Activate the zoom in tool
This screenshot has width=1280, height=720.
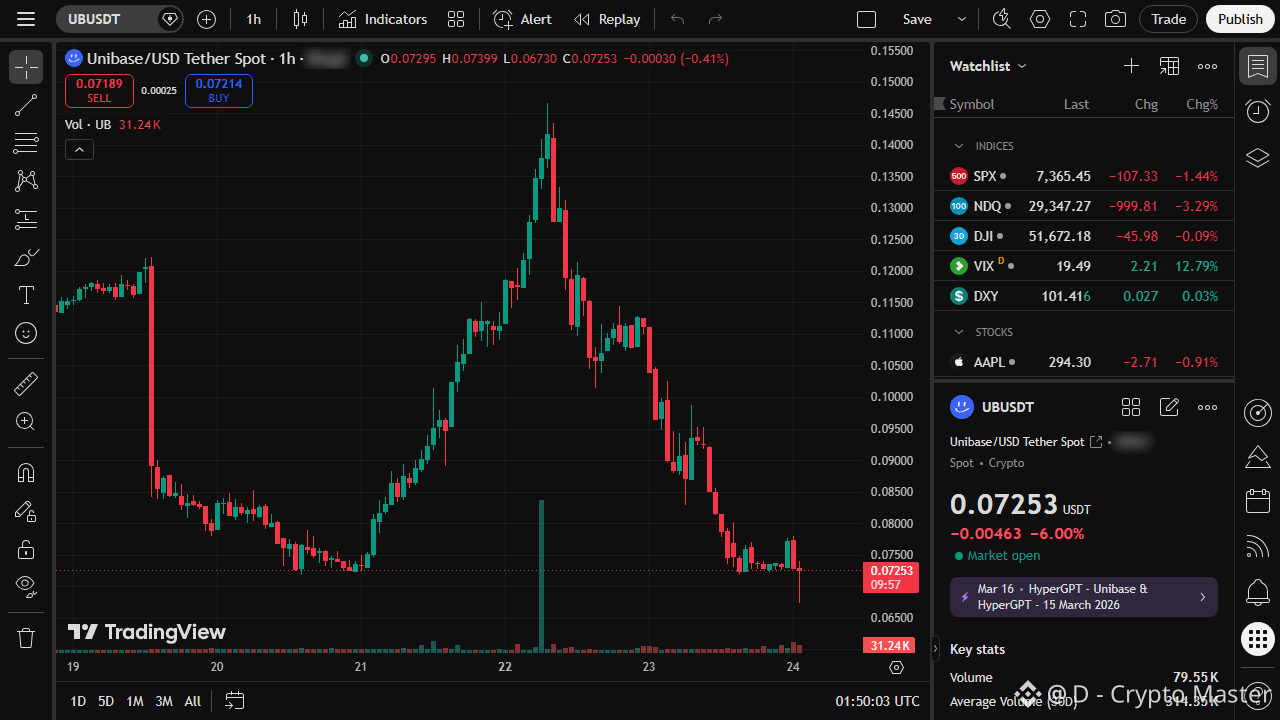[x=26, y=421]
